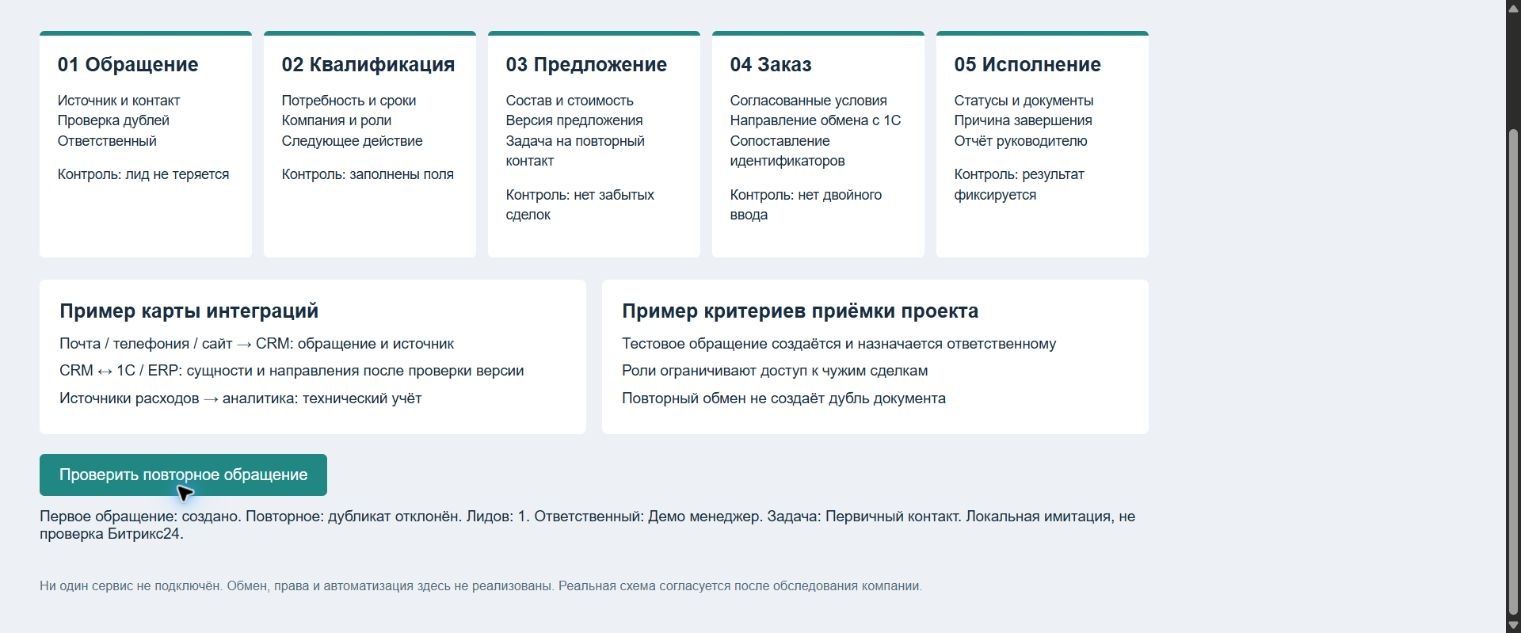
Task: Click "Контроль: лид не теряется" text
Action: 144,175
